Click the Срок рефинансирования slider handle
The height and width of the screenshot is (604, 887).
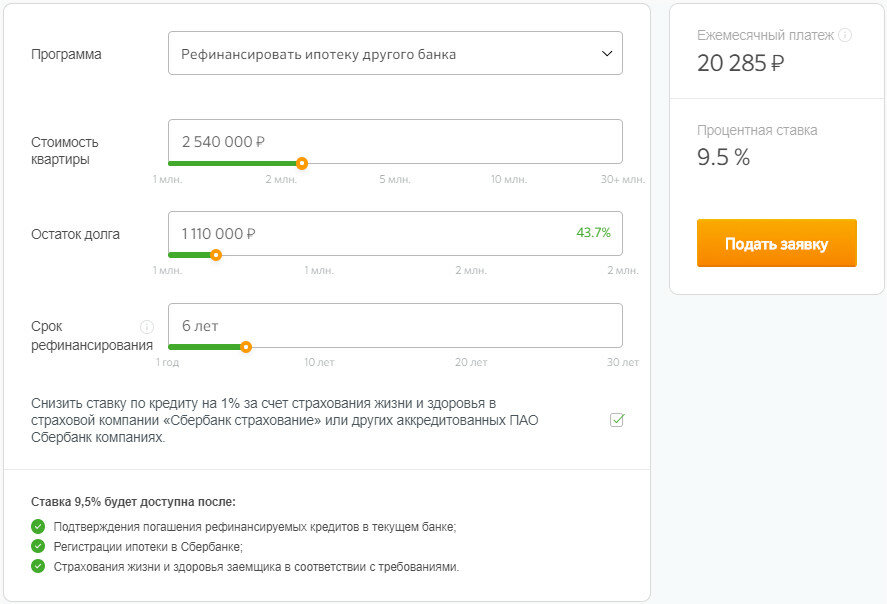(246, 347)
